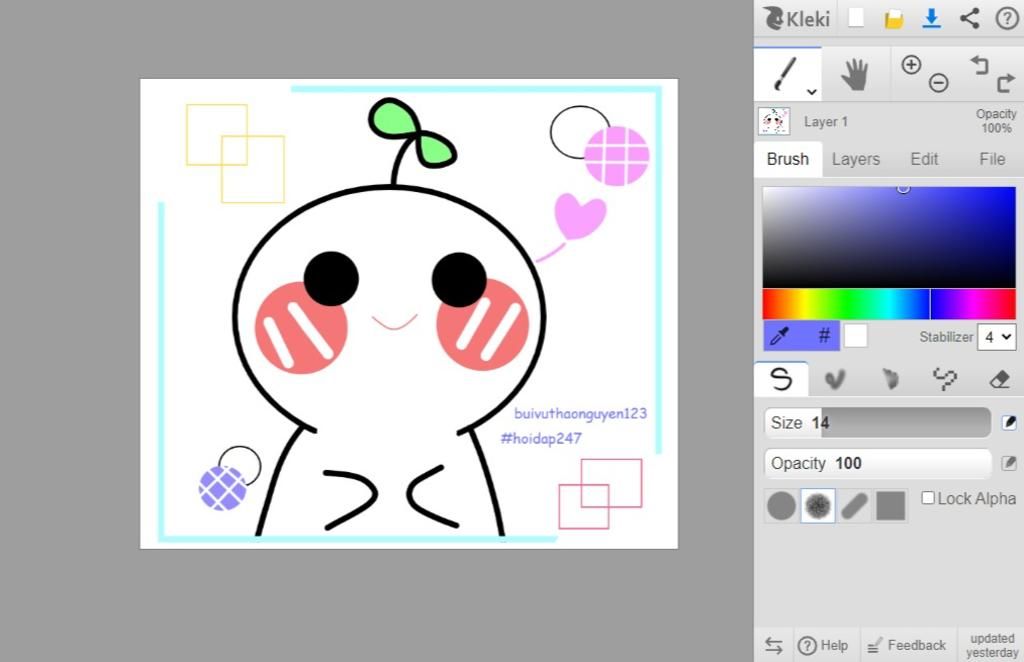Switch to the Layers tab

(856, 159)
